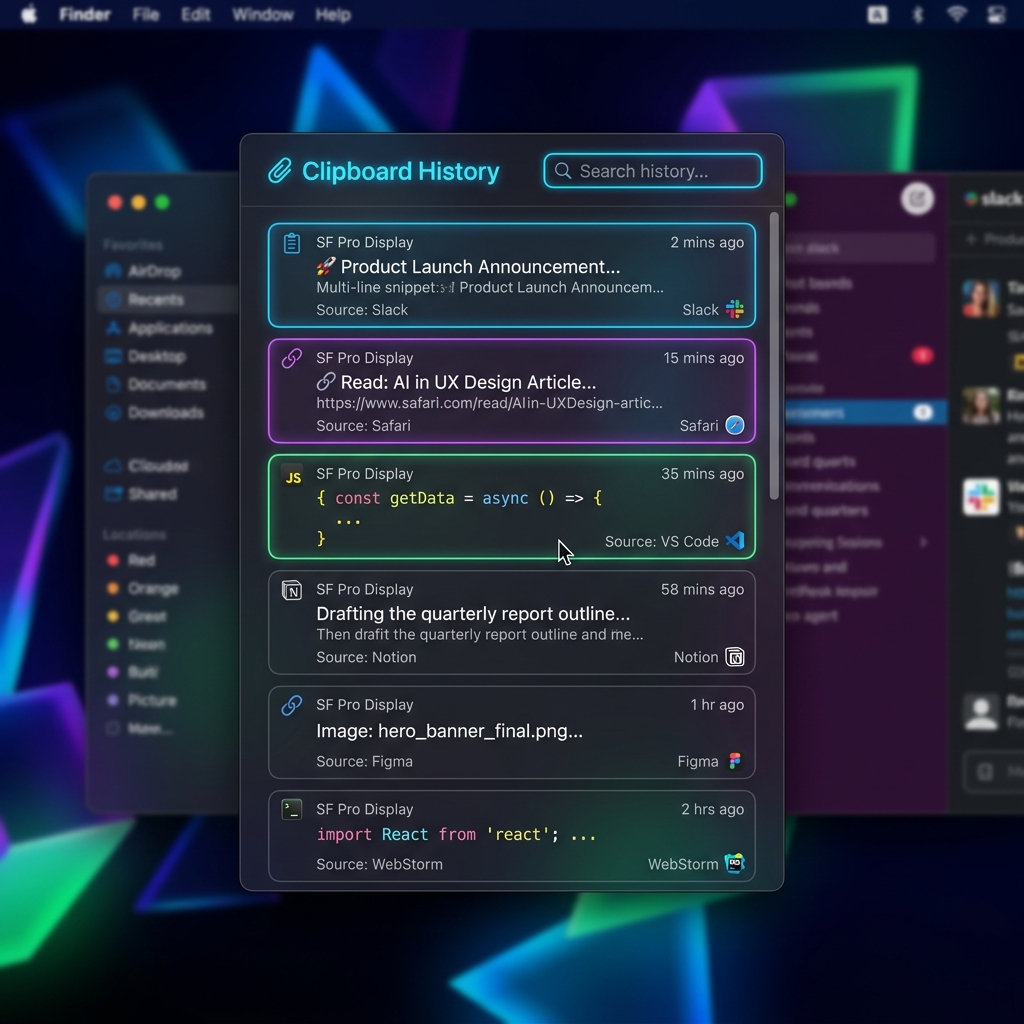The image size is (1024, 1024).
Task: Select the Read: AI in UX Design Article title
Action: (x=456, y=382)
